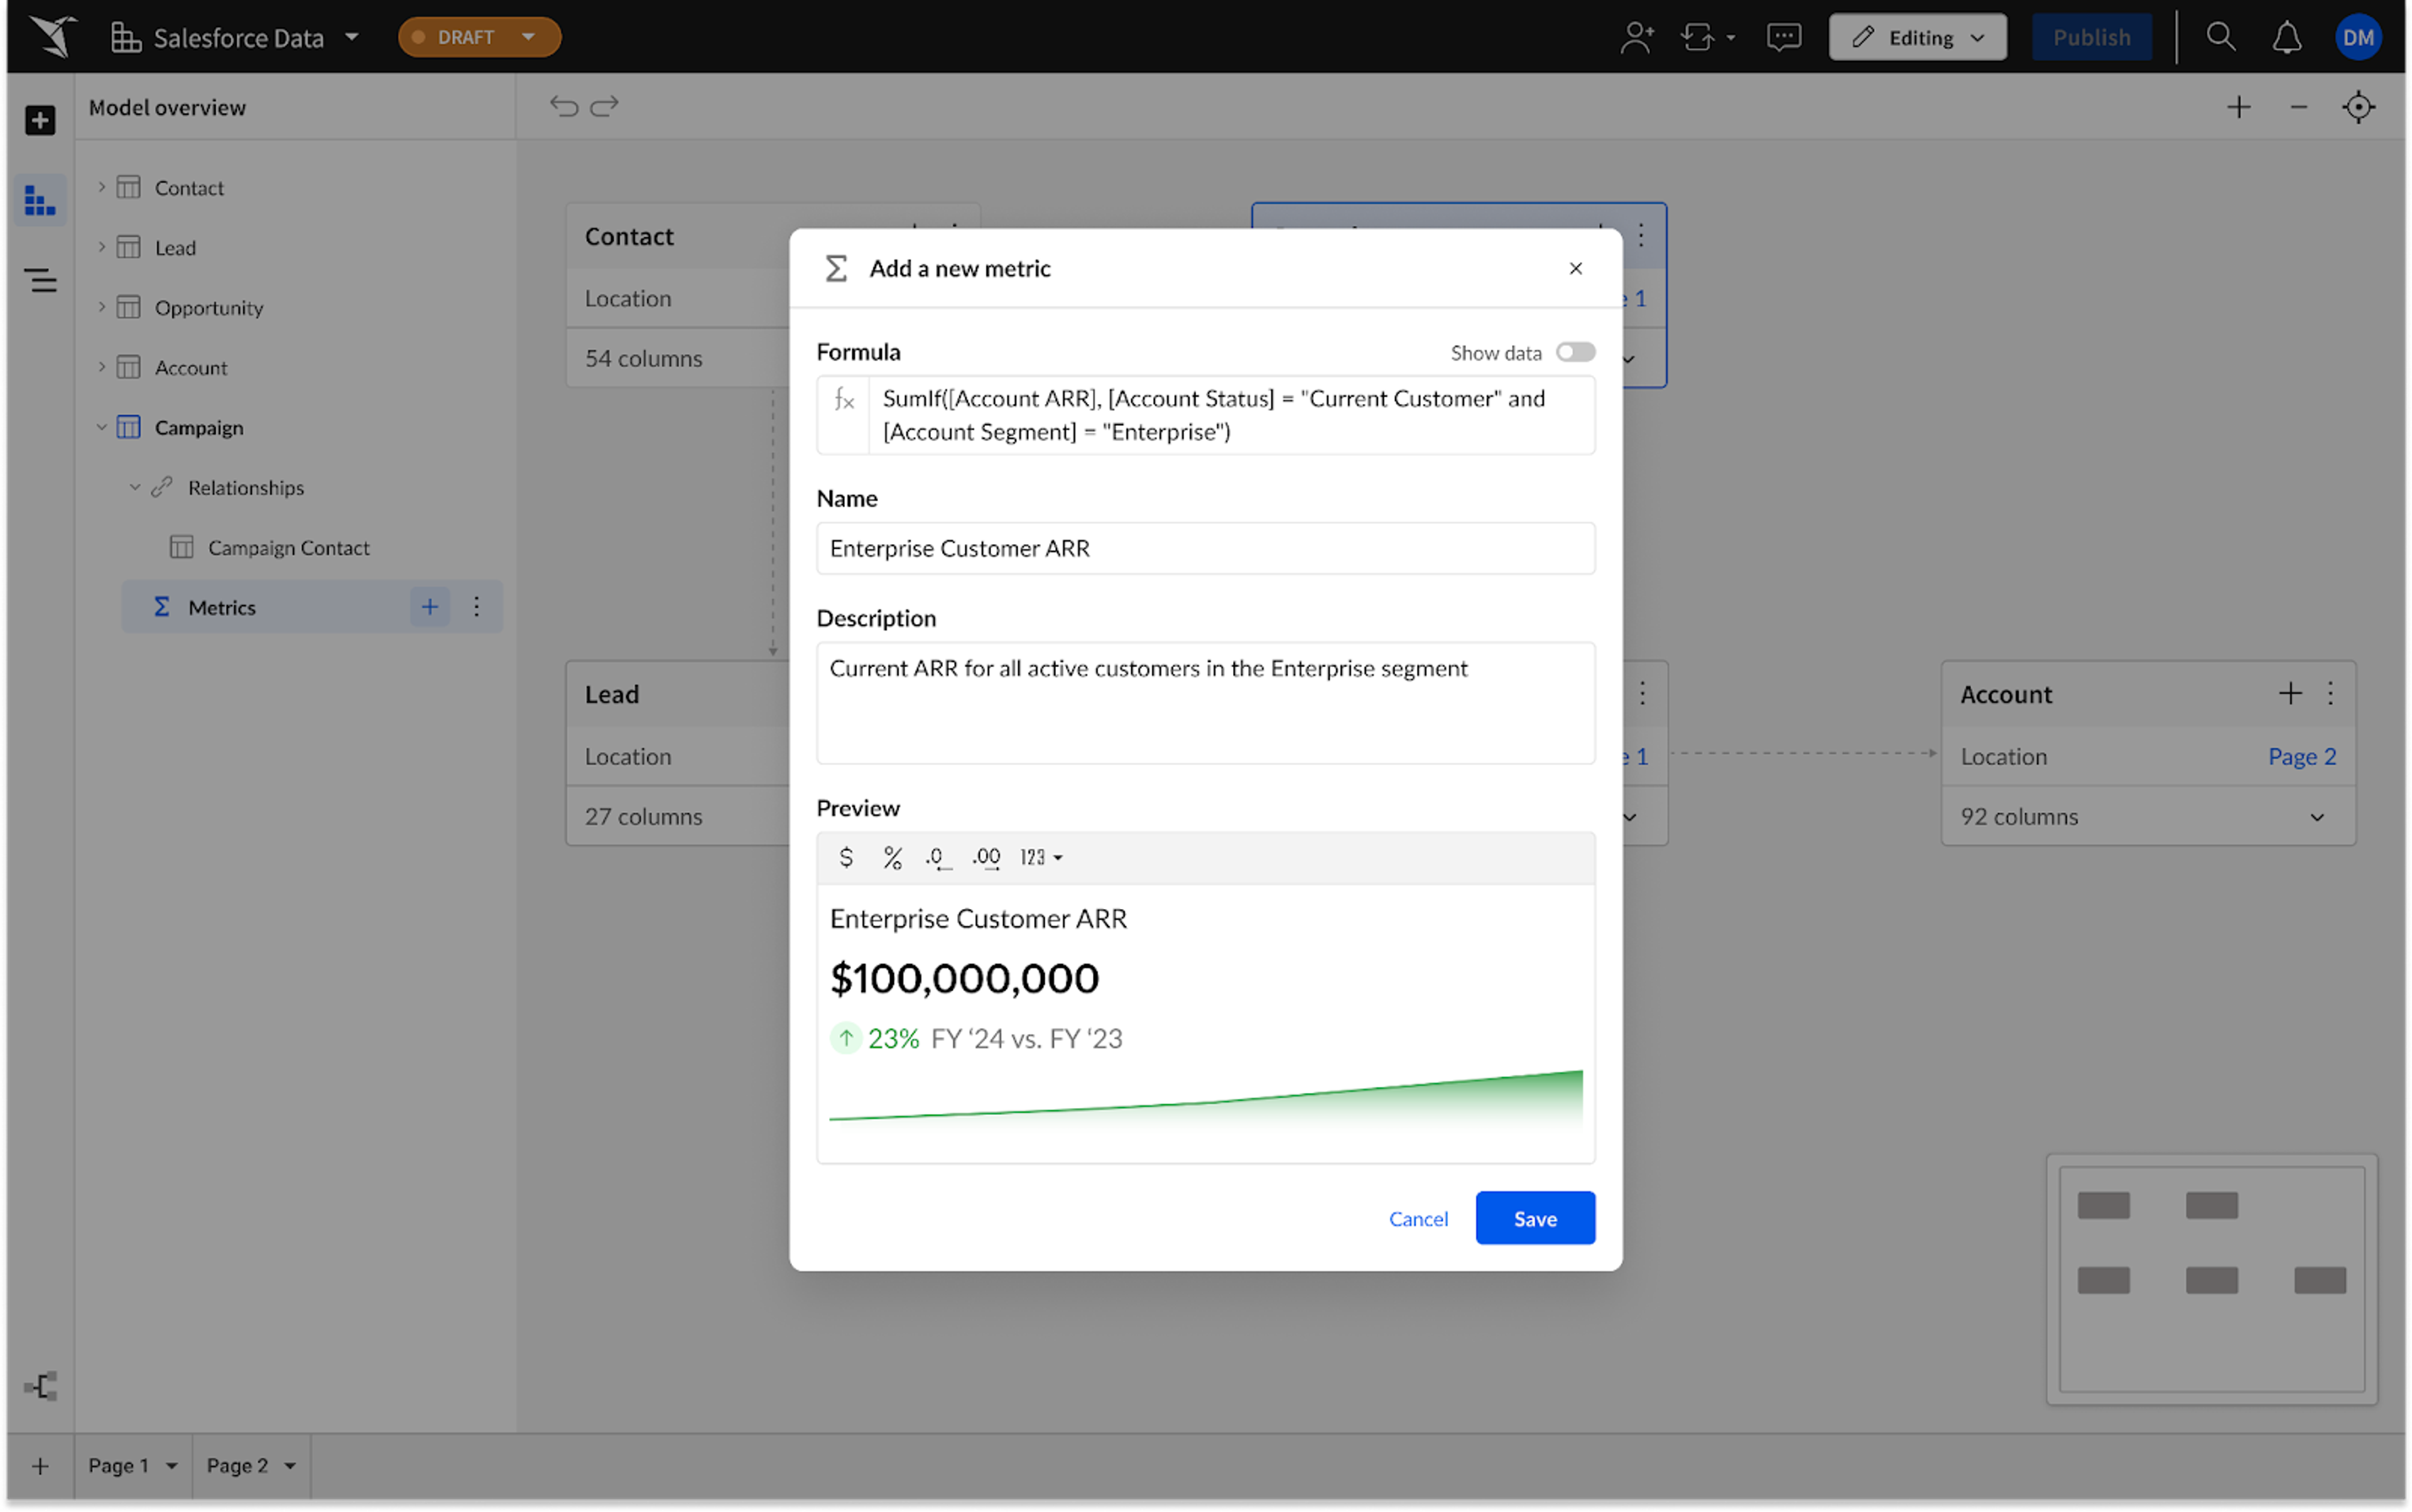The height and width of the screenshot is (1512, 2412).
Task: Apply percent format in Preview
Action: 892,857
